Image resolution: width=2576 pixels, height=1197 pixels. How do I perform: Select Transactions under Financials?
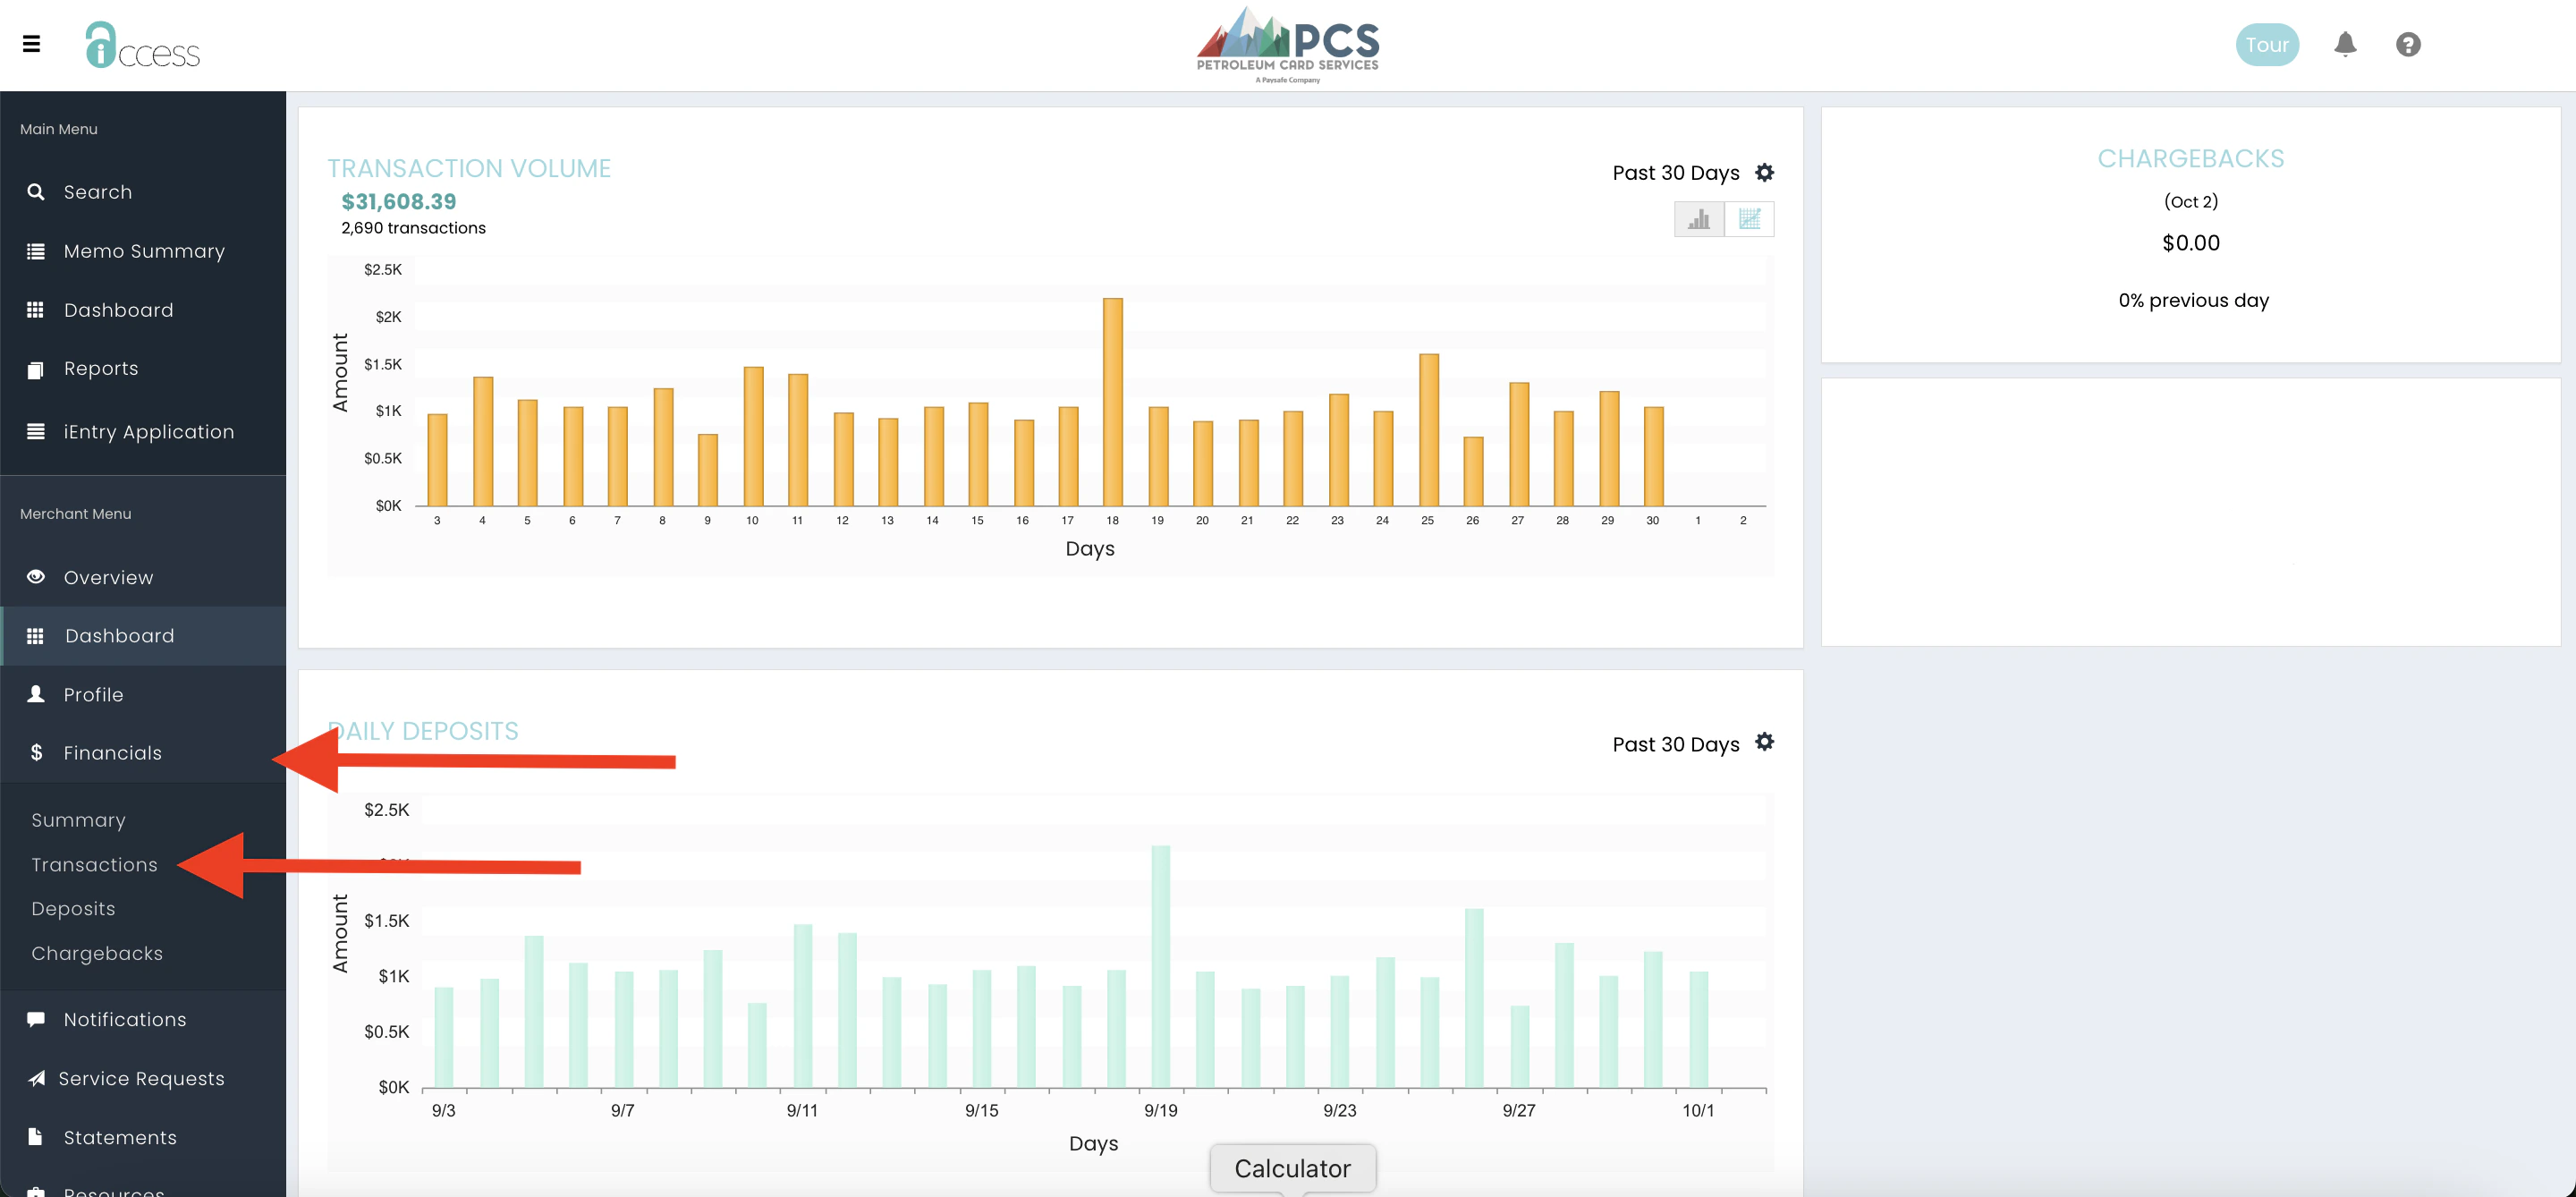click(94, 865)
